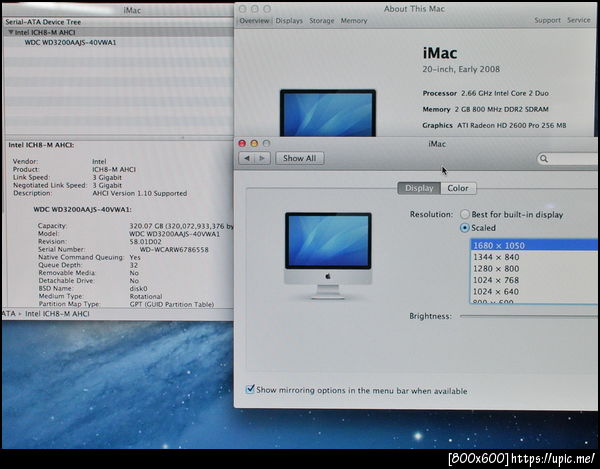Screen dimensions: 600x469
Task: Toggle Show mirroring options in menu bar checkbox
Action: (x=250, y=389)
